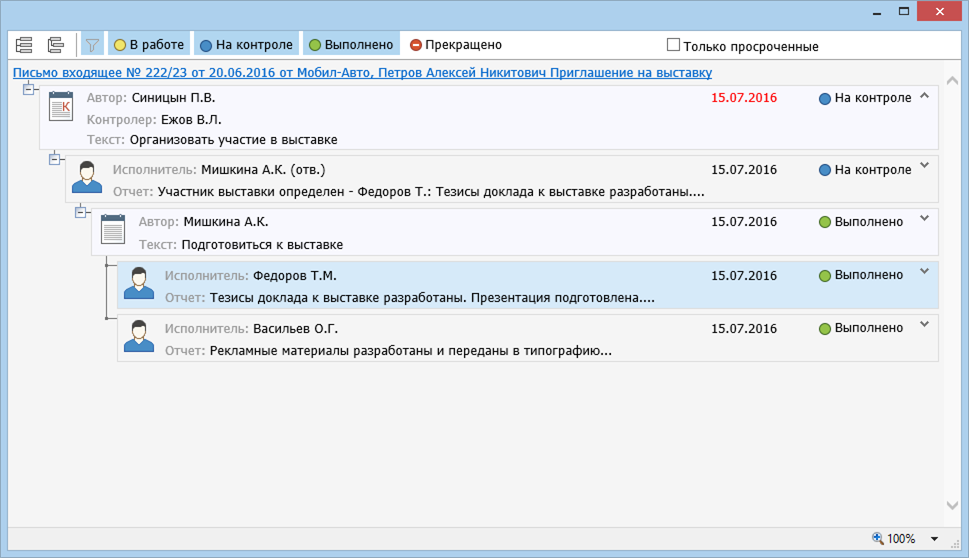The width and height of the screenshot is (969, 558).
Task: Select the report 'Тезисы доклада к выставке разработаны. Презентация подготовлена'
Action: pyautogui.click(x=425, y=298)
